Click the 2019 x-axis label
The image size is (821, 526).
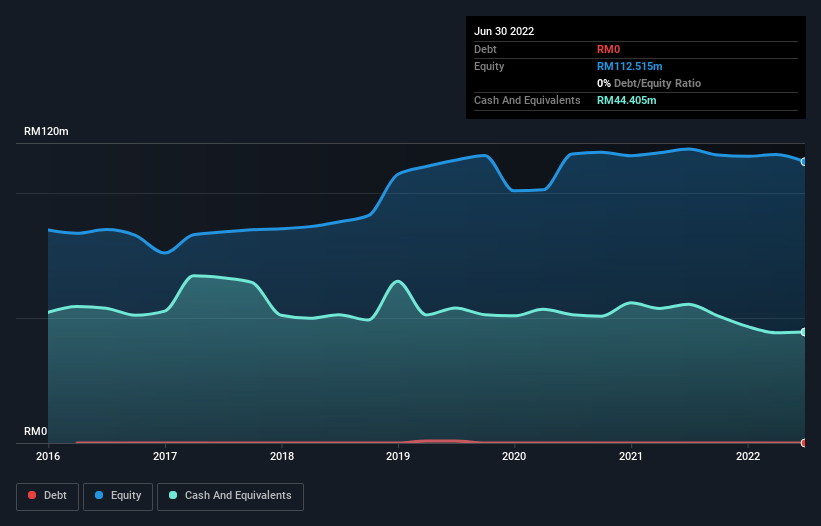tap(398, 456)
